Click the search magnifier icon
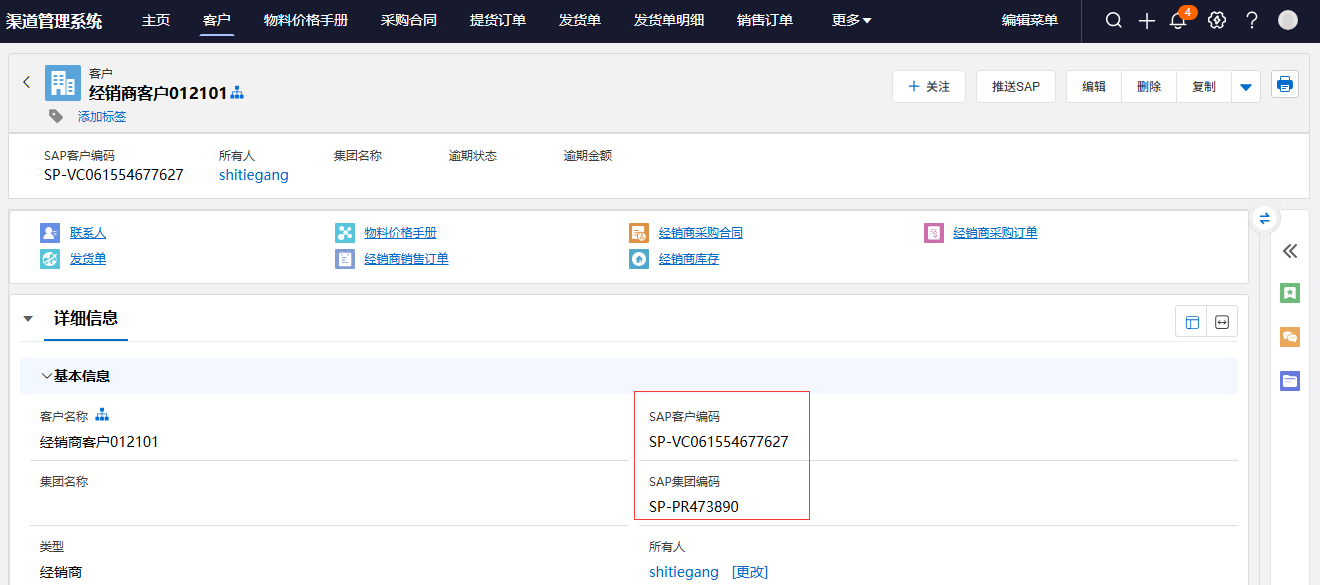This screenshot has height=585, width=1320. [1113, 21]
